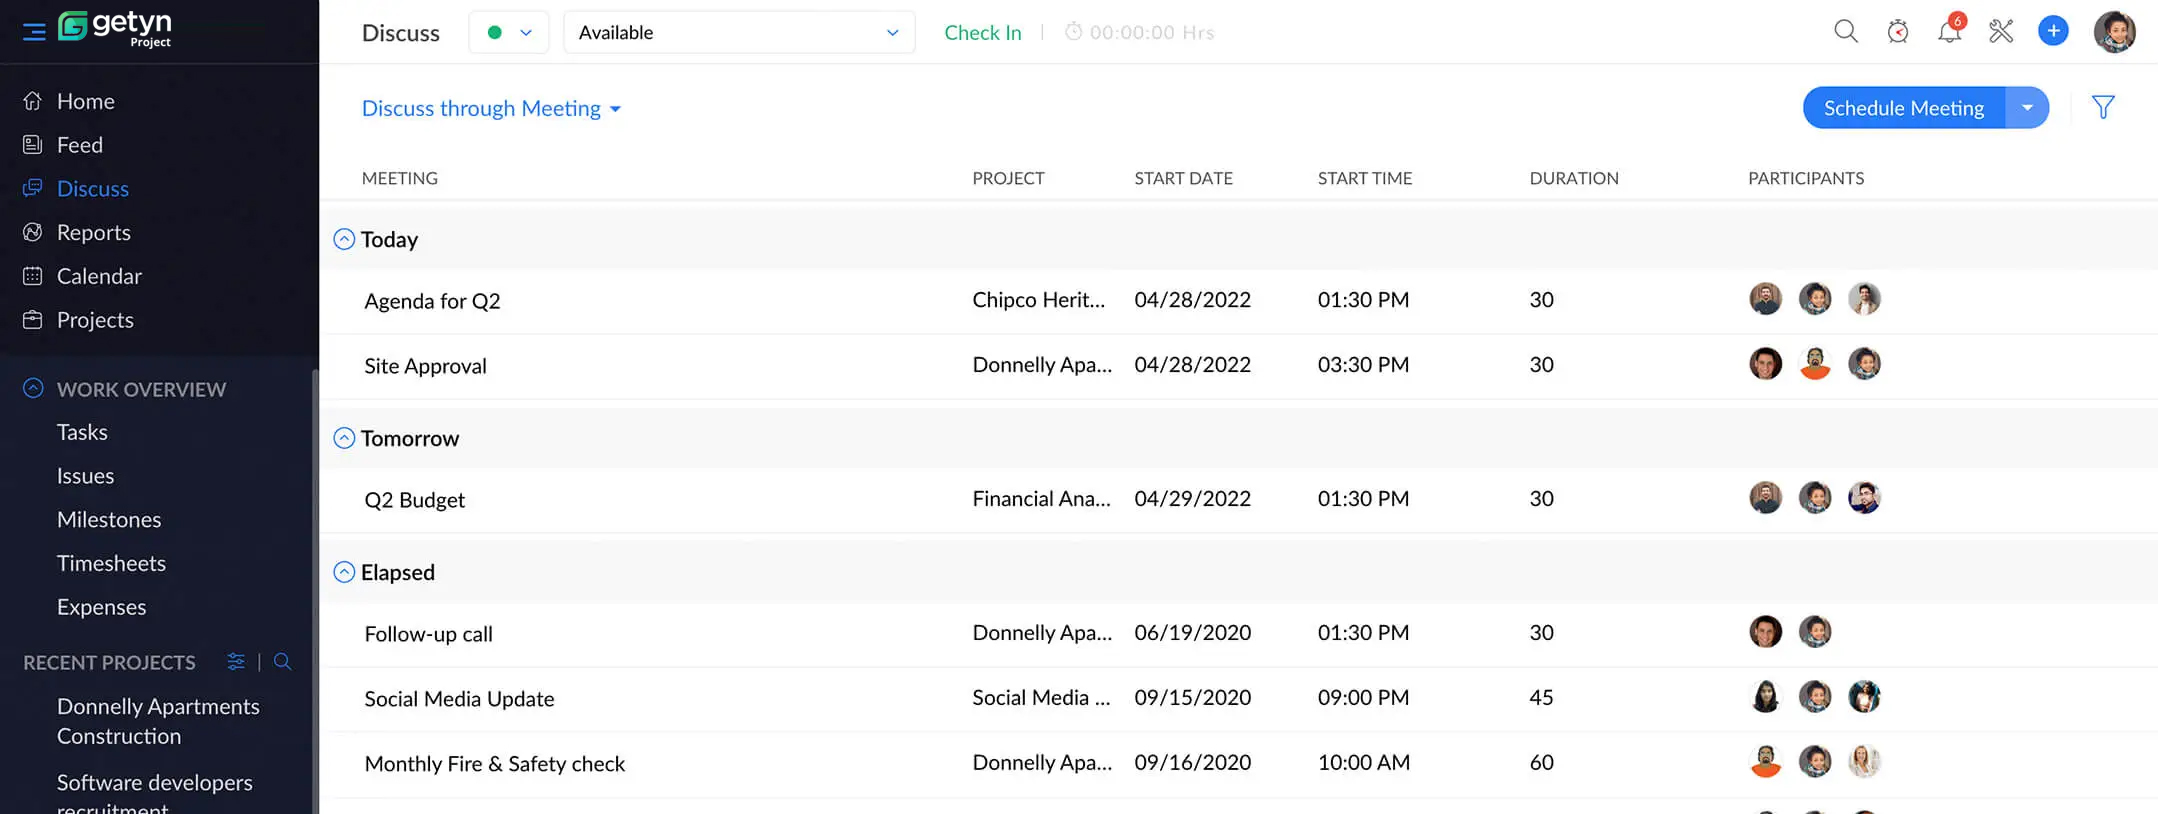Collapse the Today meeting group
Image resolution: width=2158 pixels, height=814 pixels.
[x=344, y=239]
